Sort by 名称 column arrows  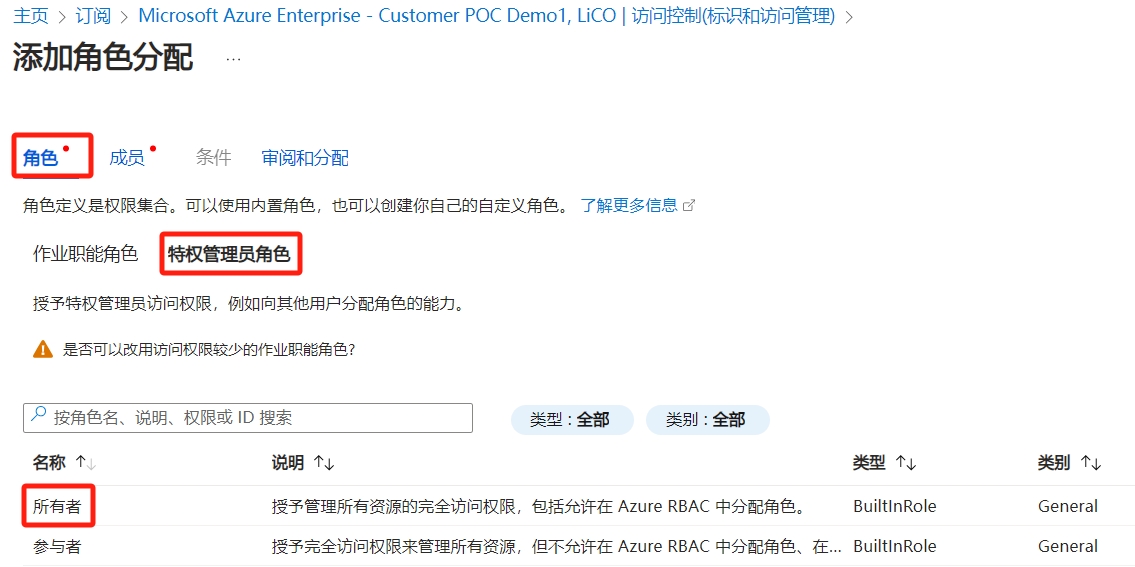pyautogui.click(x=86, y=463)
